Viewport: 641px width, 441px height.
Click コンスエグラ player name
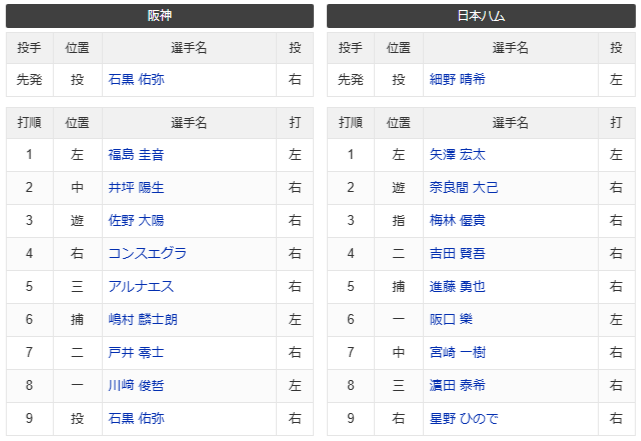pos(147,254)
